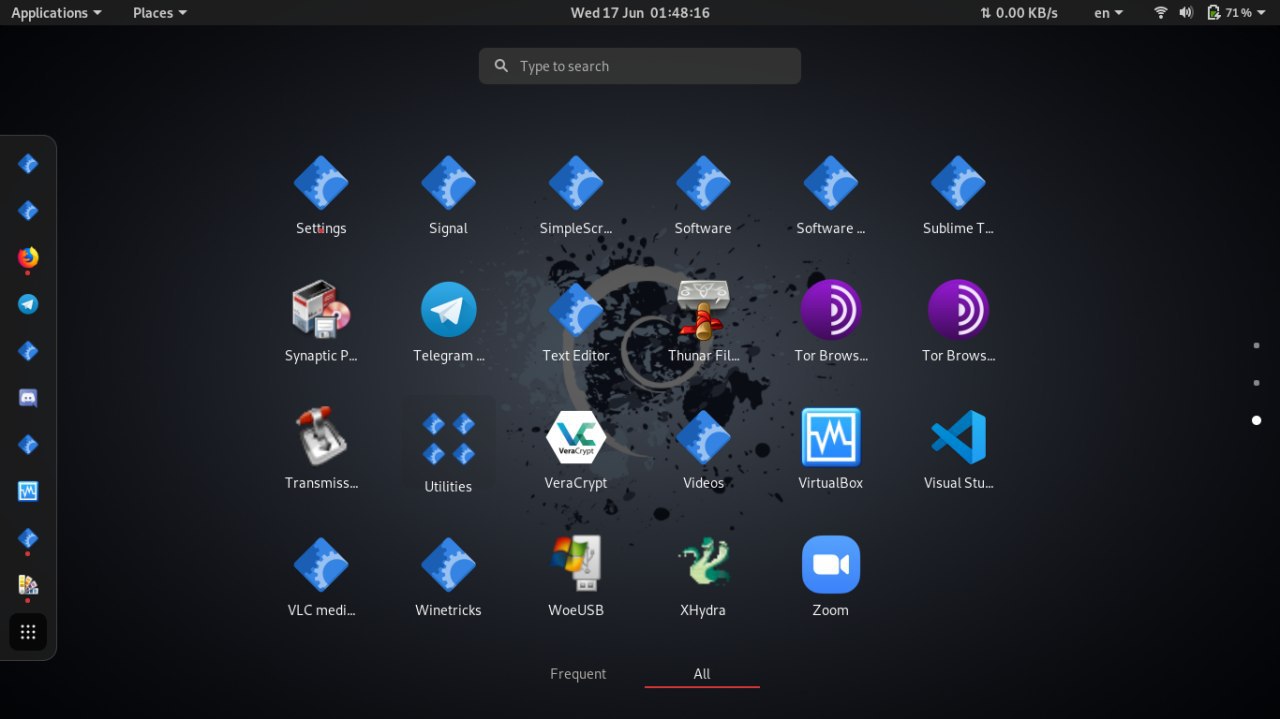Launch Telegram from the app grid

pyautogui.click(x=448, y=323)
